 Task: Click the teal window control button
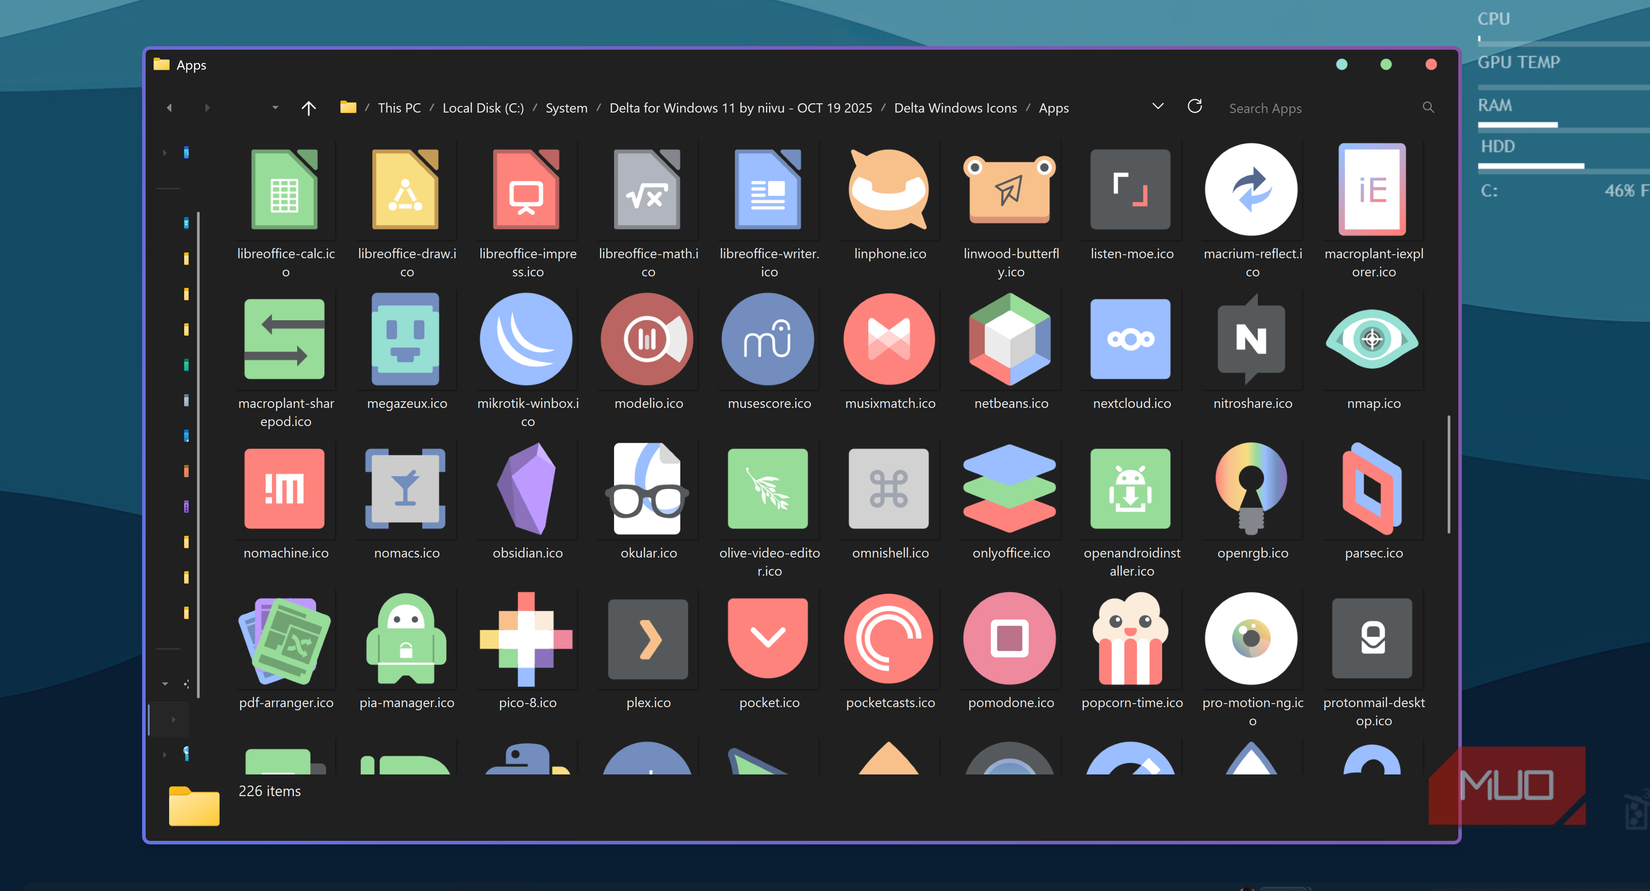coord(1342,64)
